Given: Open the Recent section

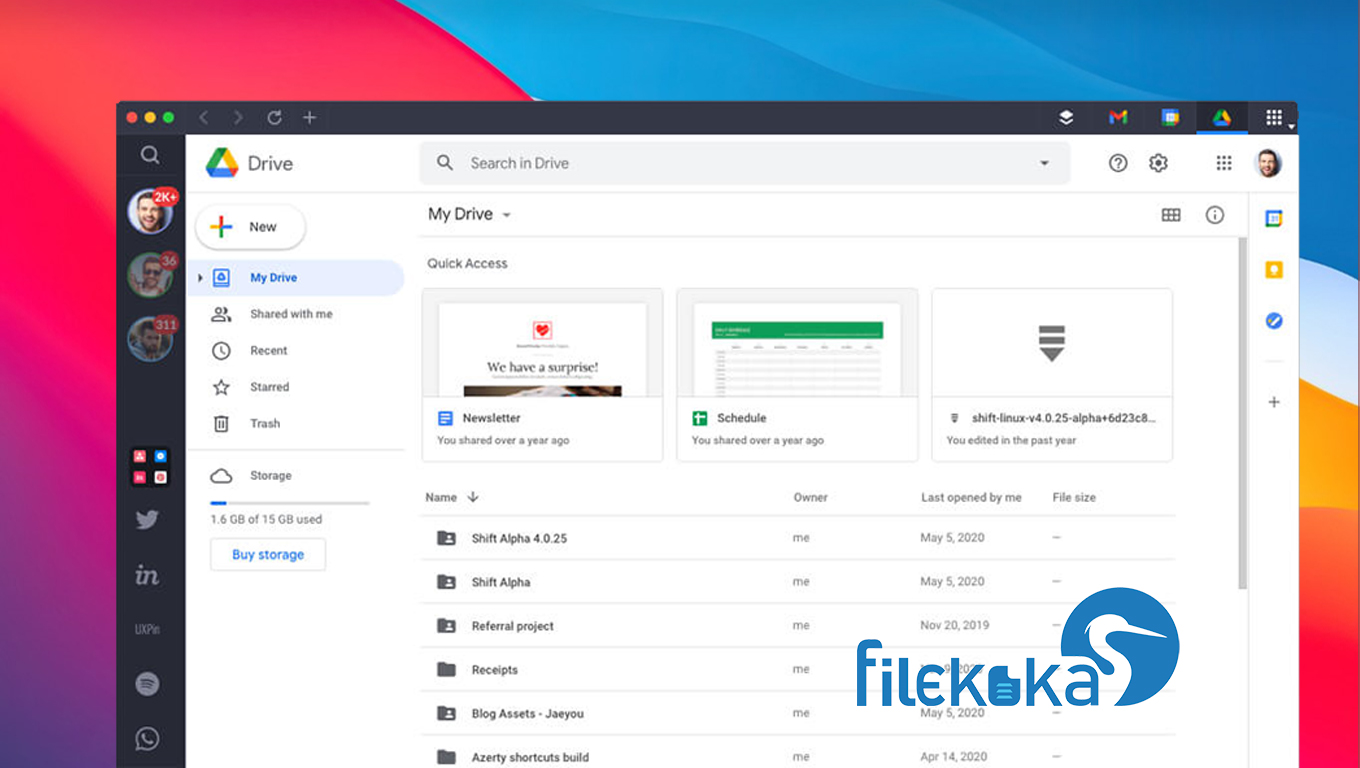Looking at the screenshot, I should click(x=268, y=351).
